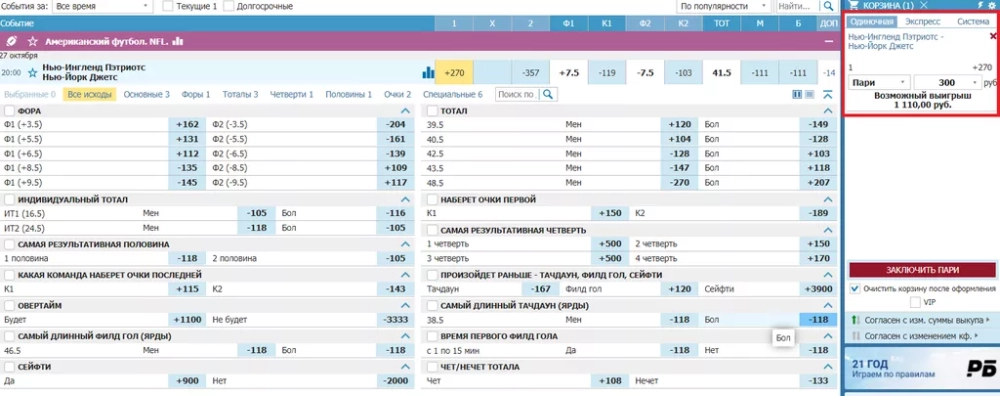
Task: Switch to Форы 1 tab
Action: [196, 94]
